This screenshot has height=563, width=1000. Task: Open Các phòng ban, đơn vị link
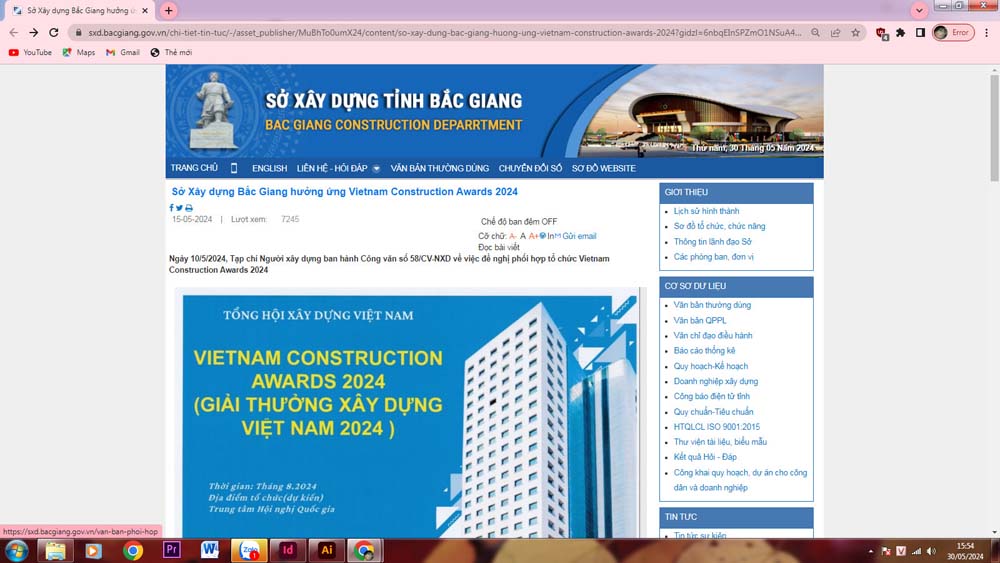713,257
